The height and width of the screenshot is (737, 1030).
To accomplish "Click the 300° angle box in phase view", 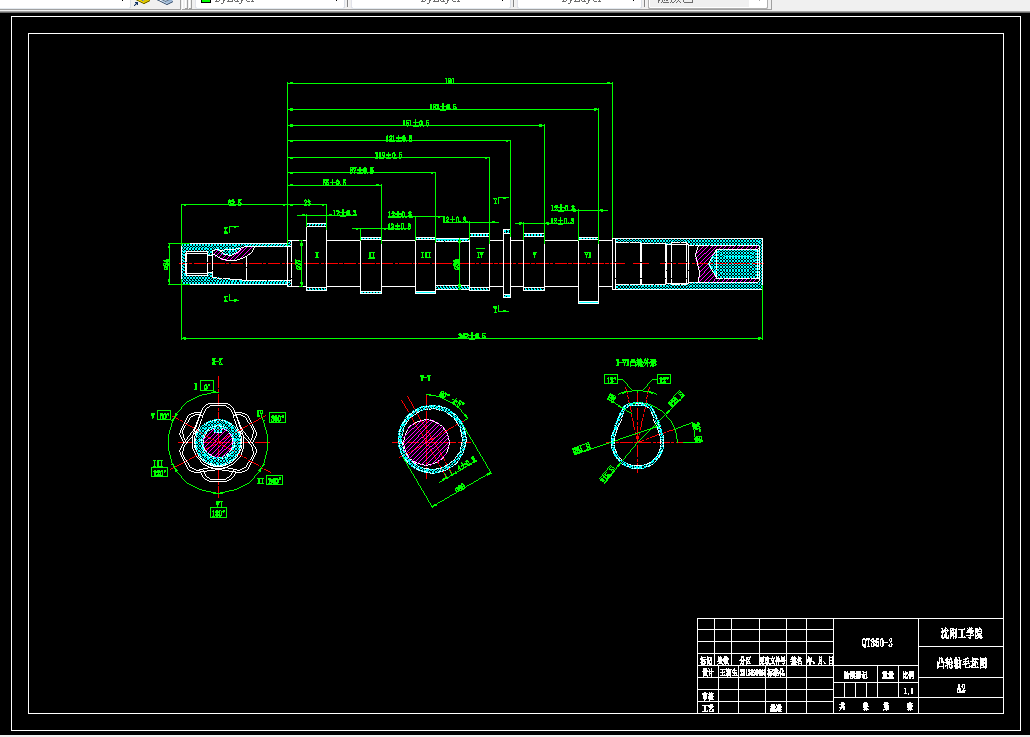I will [277, 418].
